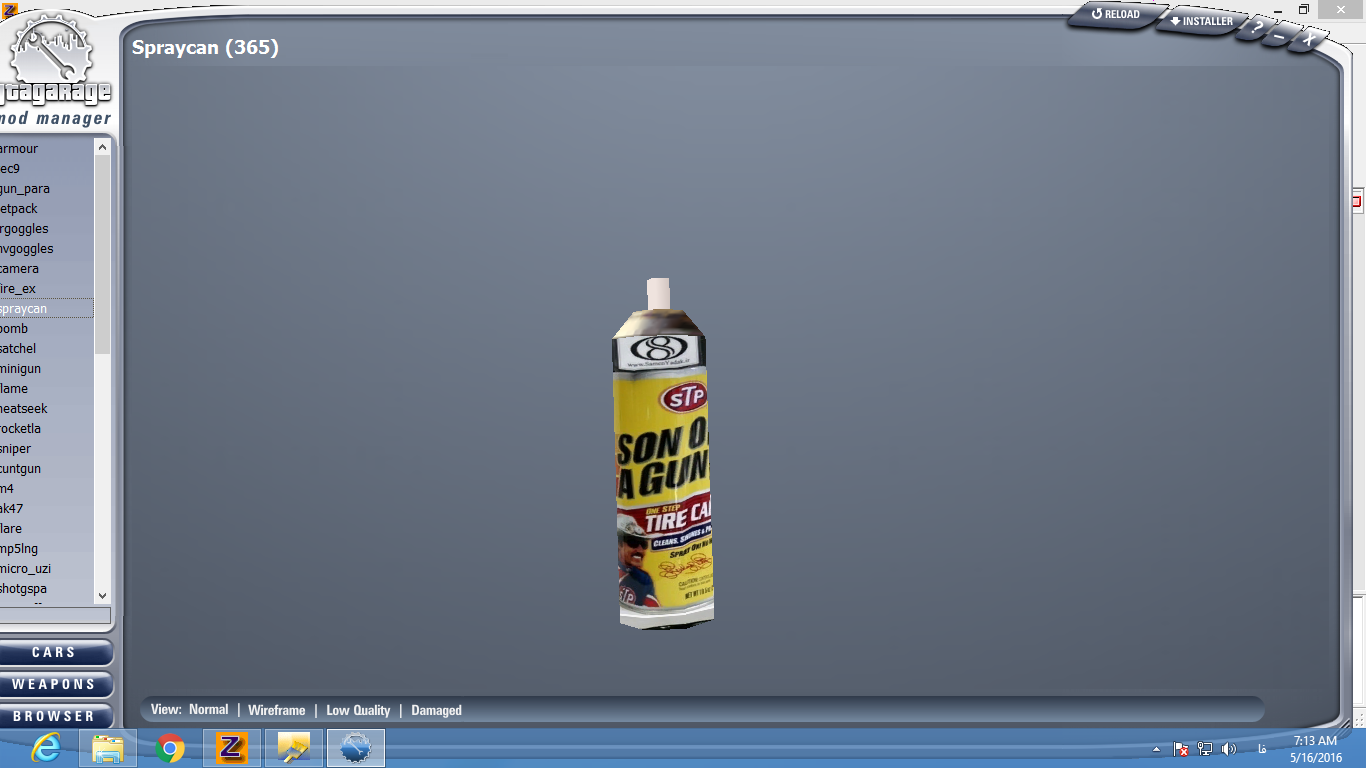Select flame in the list
Image resolution: width=1366 pixels, height=768 pixels.
[47, 389]
